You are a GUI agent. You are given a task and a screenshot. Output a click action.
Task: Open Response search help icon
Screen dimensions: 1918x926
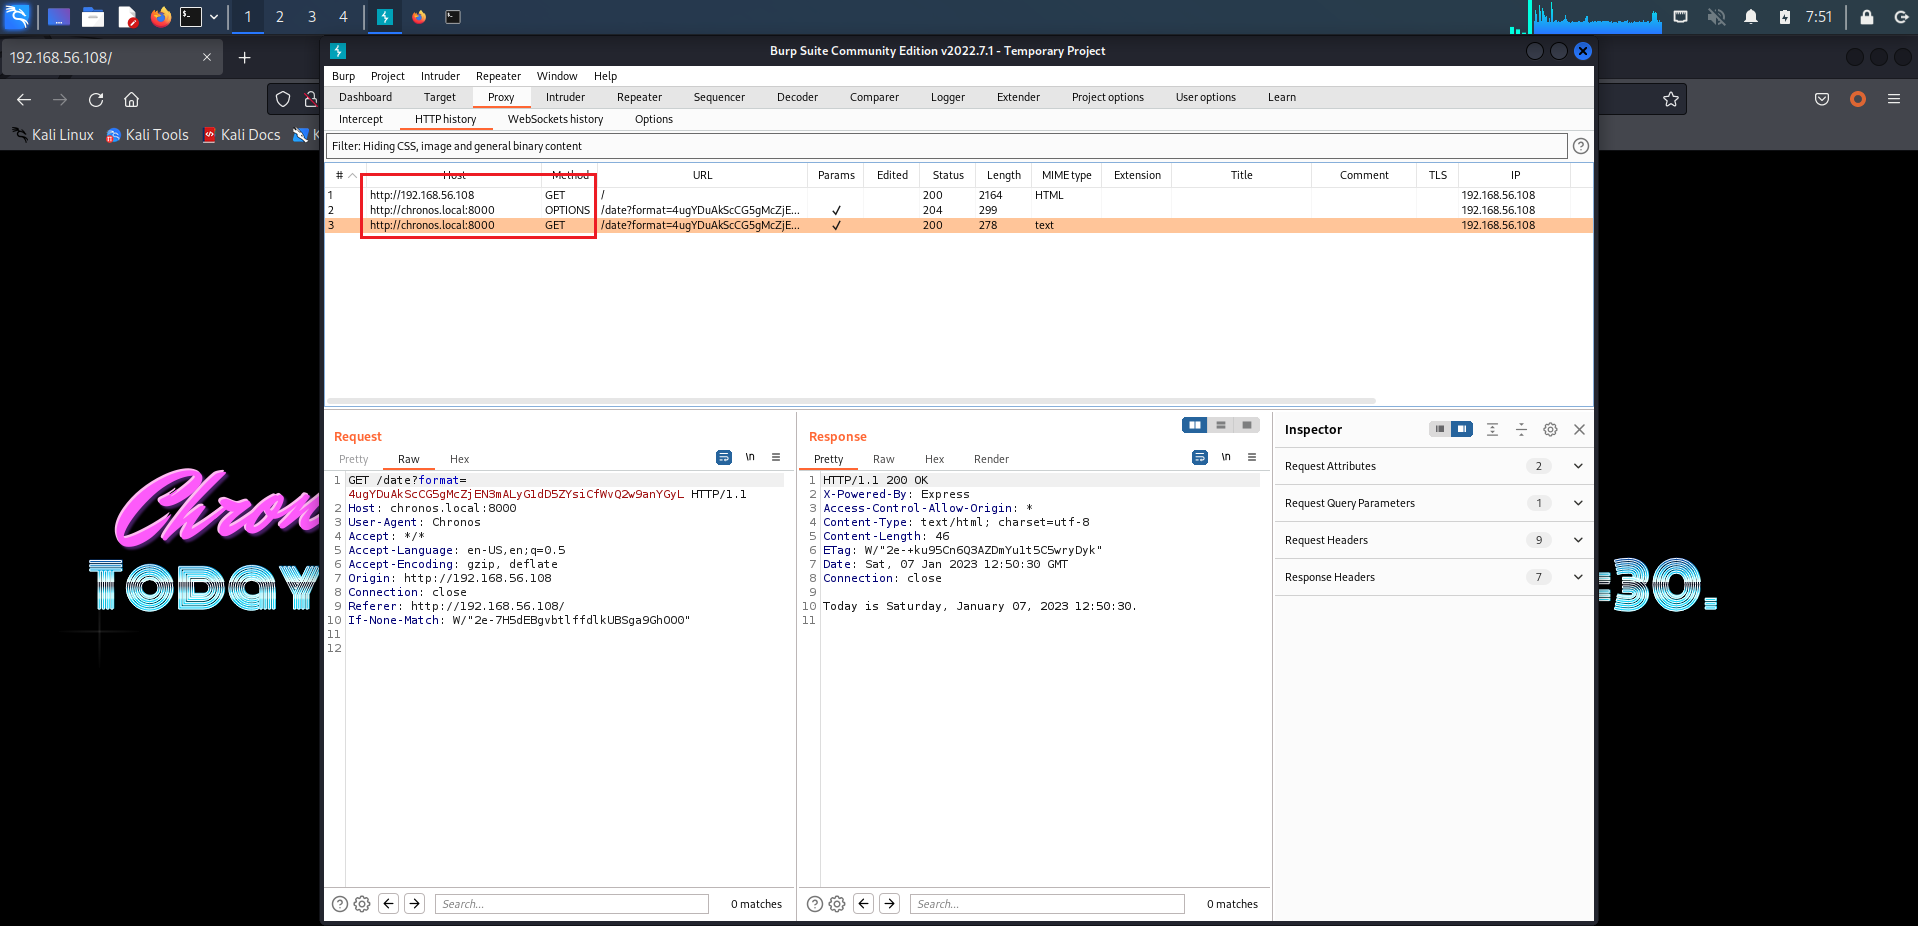pos(815,904)
